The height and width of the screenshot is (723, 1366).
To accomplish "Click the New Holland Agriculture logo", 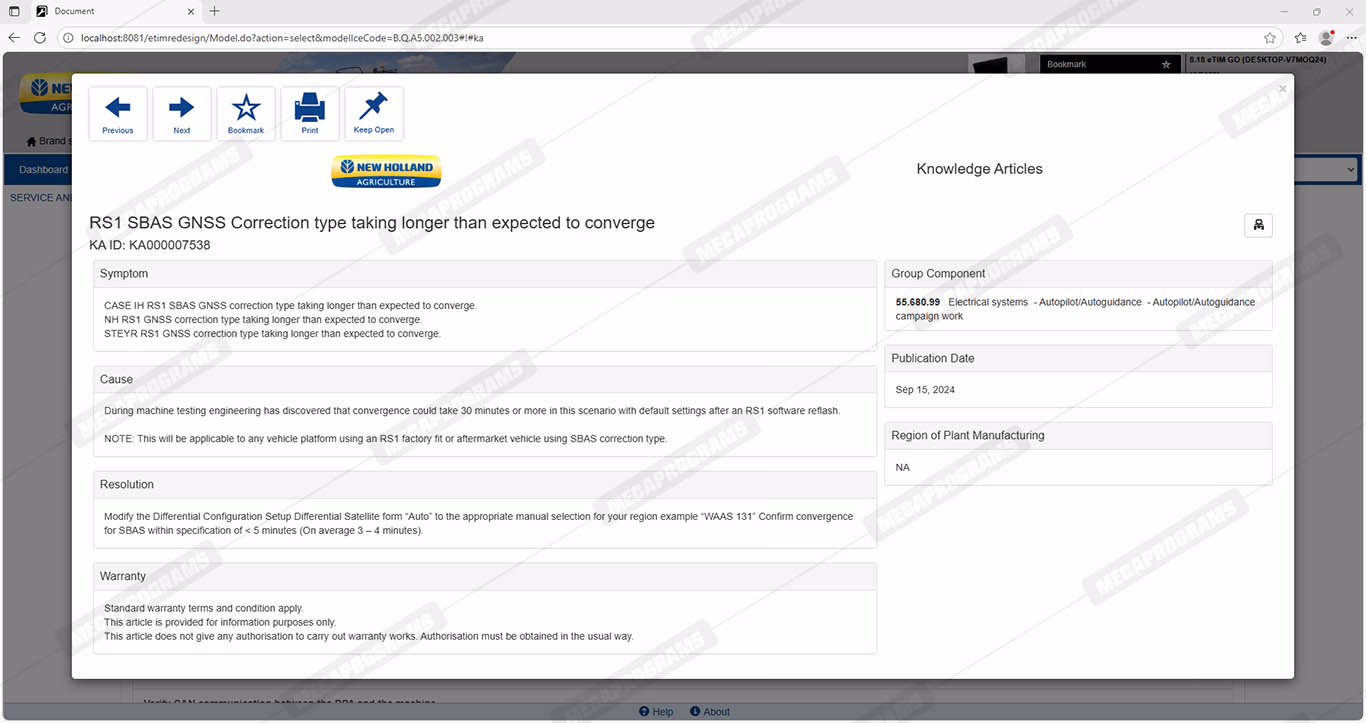I will point(386,171).
